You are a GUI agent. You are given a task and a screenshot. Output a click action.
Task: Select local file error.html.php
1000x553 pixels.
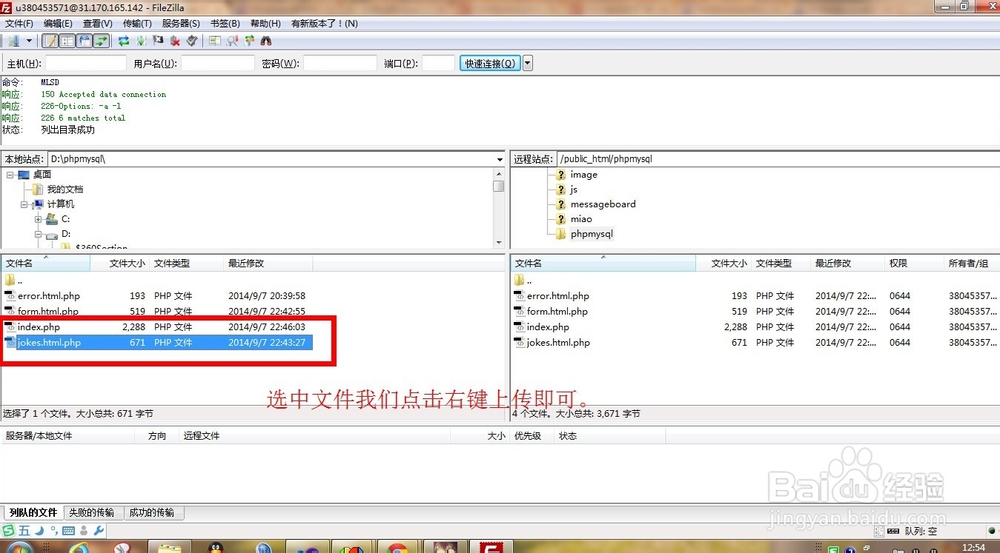pyautogui.click(x=48, y=296)
